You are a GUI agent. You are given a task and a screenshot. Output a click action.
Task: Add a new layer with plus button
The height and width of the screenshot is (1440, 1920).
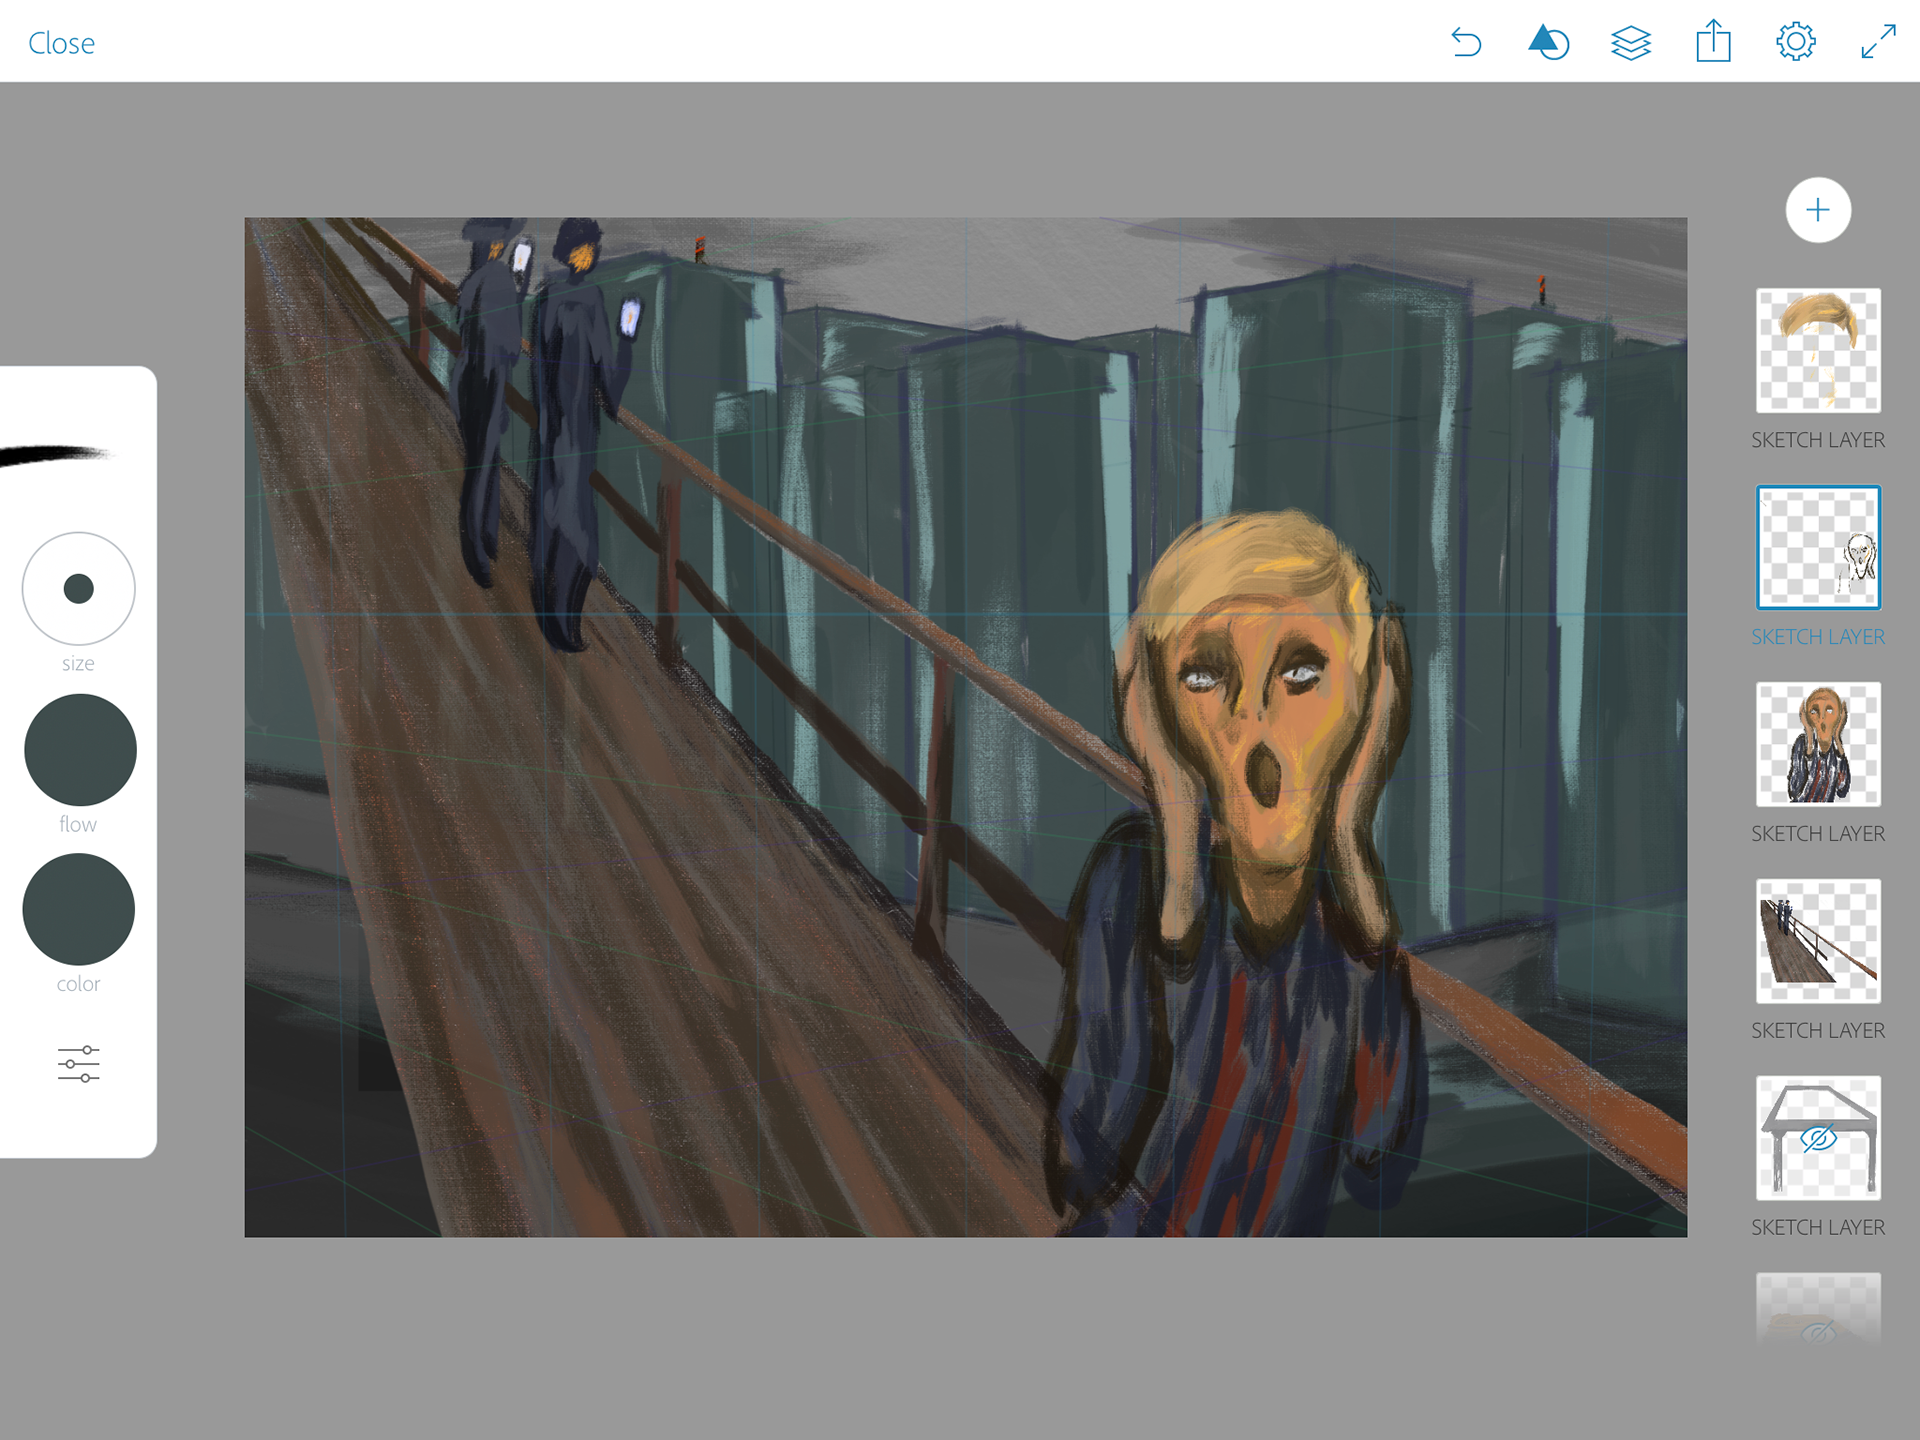[1818, 210]
